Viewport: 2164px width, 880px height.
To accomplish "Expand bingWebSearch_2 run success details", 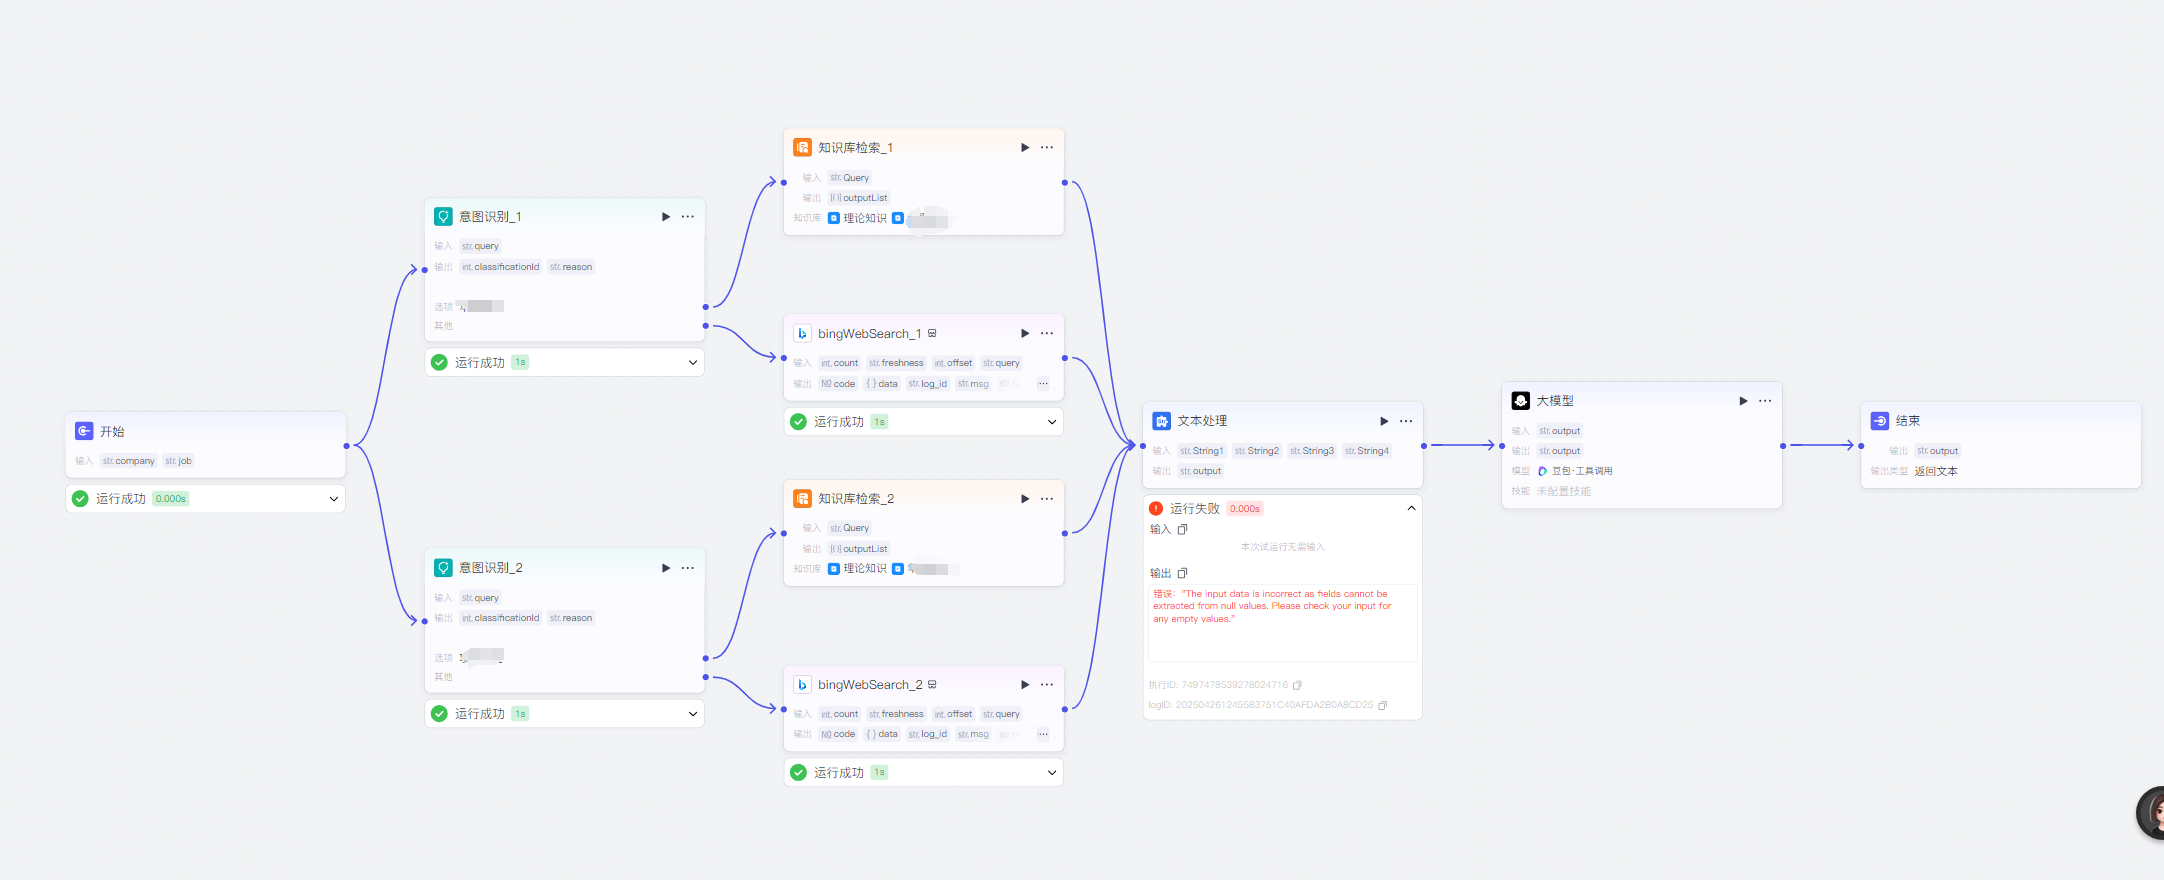I will 1052,773.
